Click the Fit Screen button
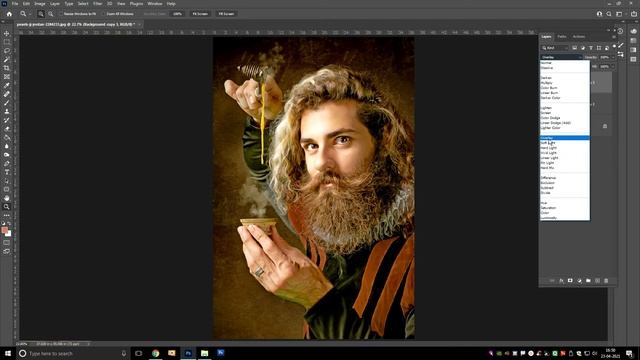 (x=200, y=14)
